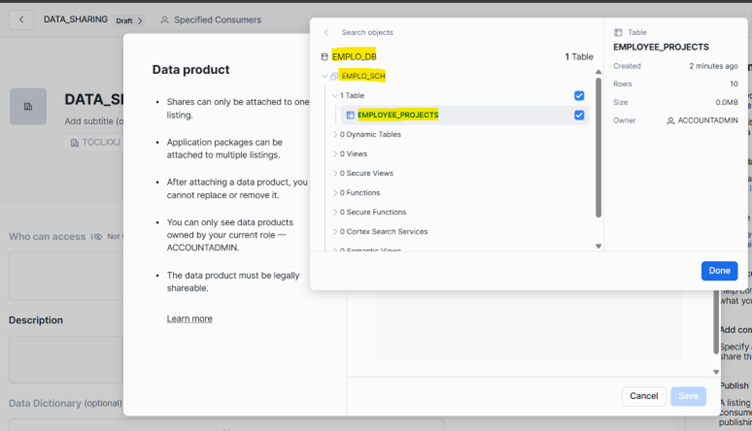The image size is (752, 431).
Task: Expand 0 Views group
Action: (335, 154)
